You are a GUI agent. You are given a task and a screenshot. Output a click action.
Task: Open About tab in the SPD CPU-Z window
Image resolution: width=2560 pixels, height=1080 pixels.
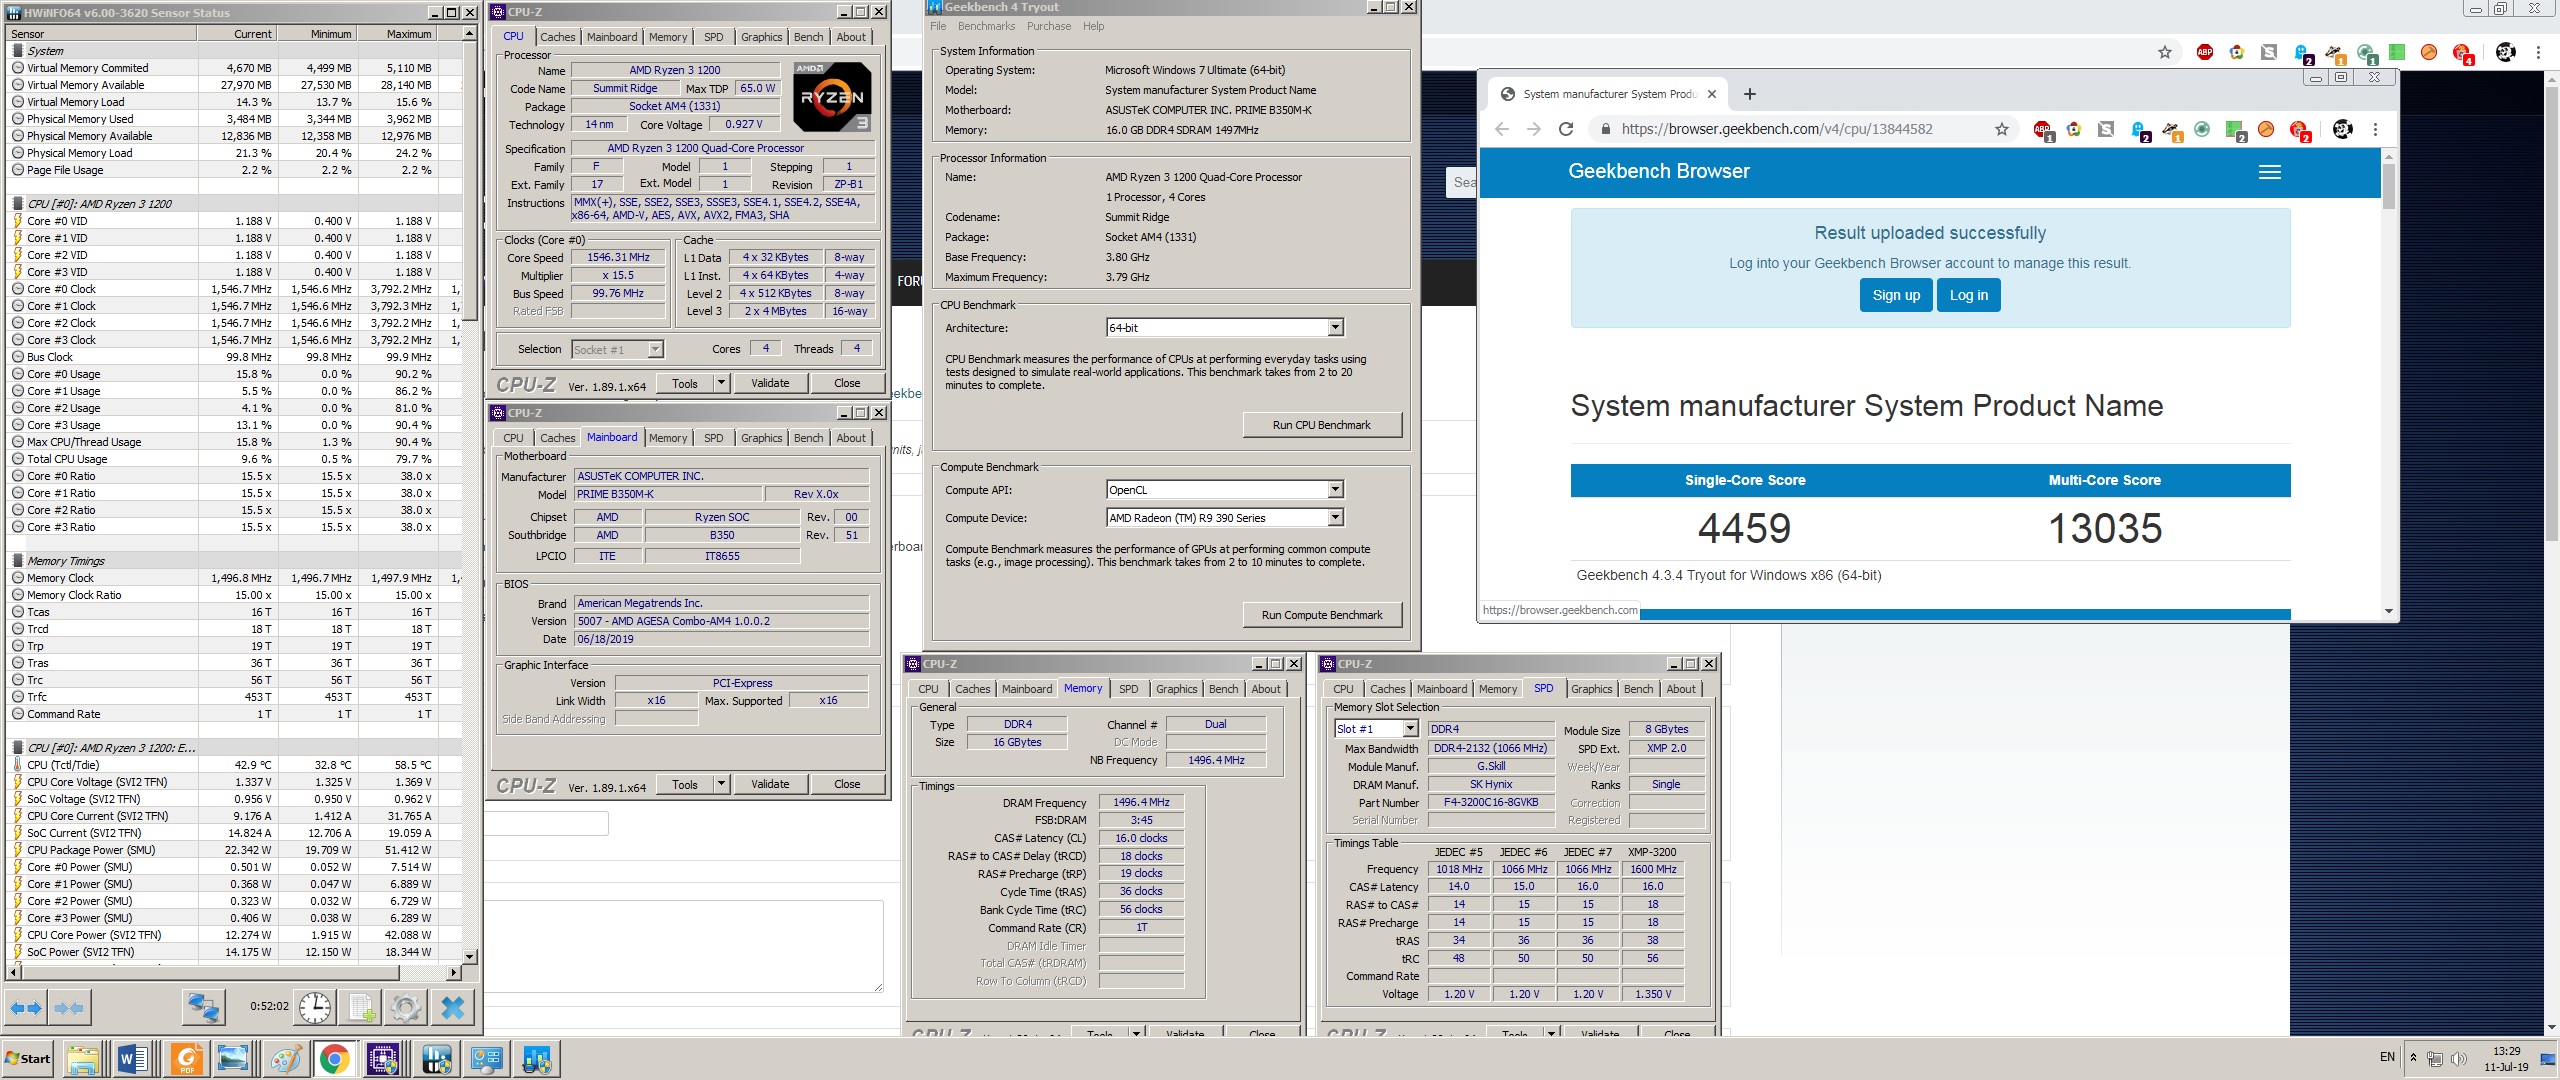coord(1681,689)
